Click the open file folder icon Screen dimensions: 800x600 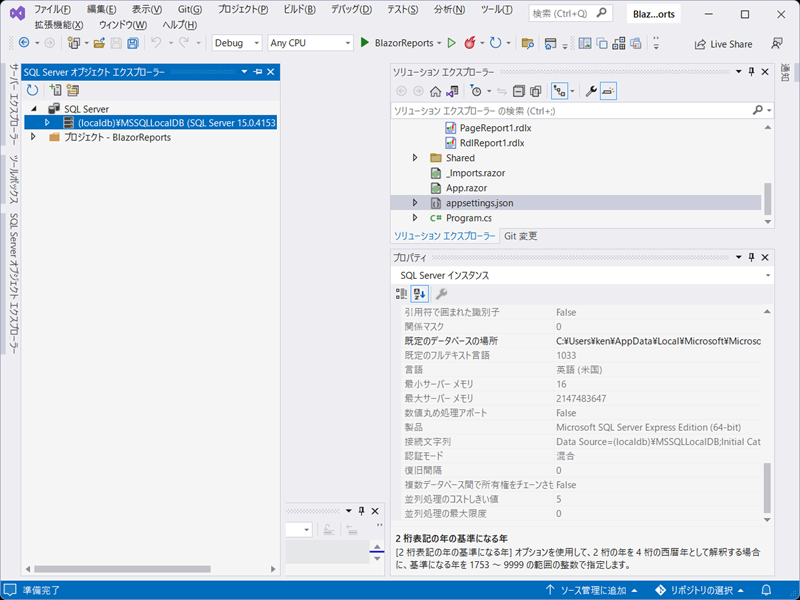pos(99,43)
